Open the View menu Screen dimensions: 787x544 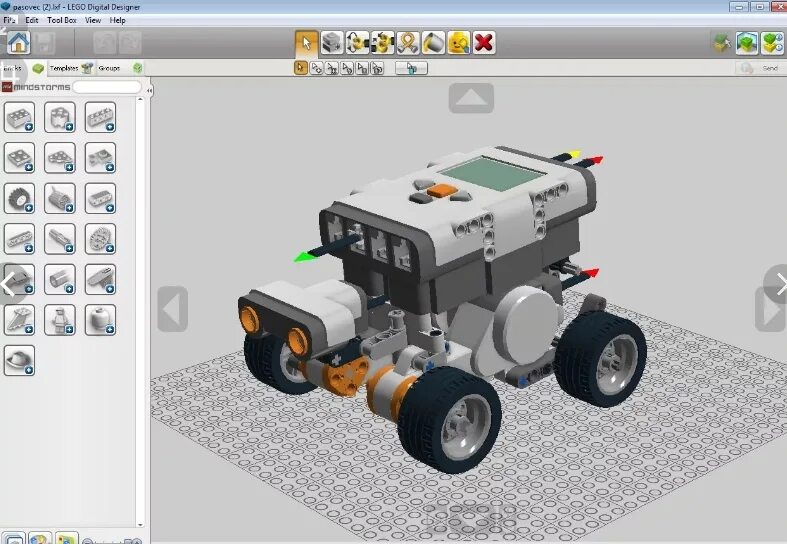coord(93,20)
